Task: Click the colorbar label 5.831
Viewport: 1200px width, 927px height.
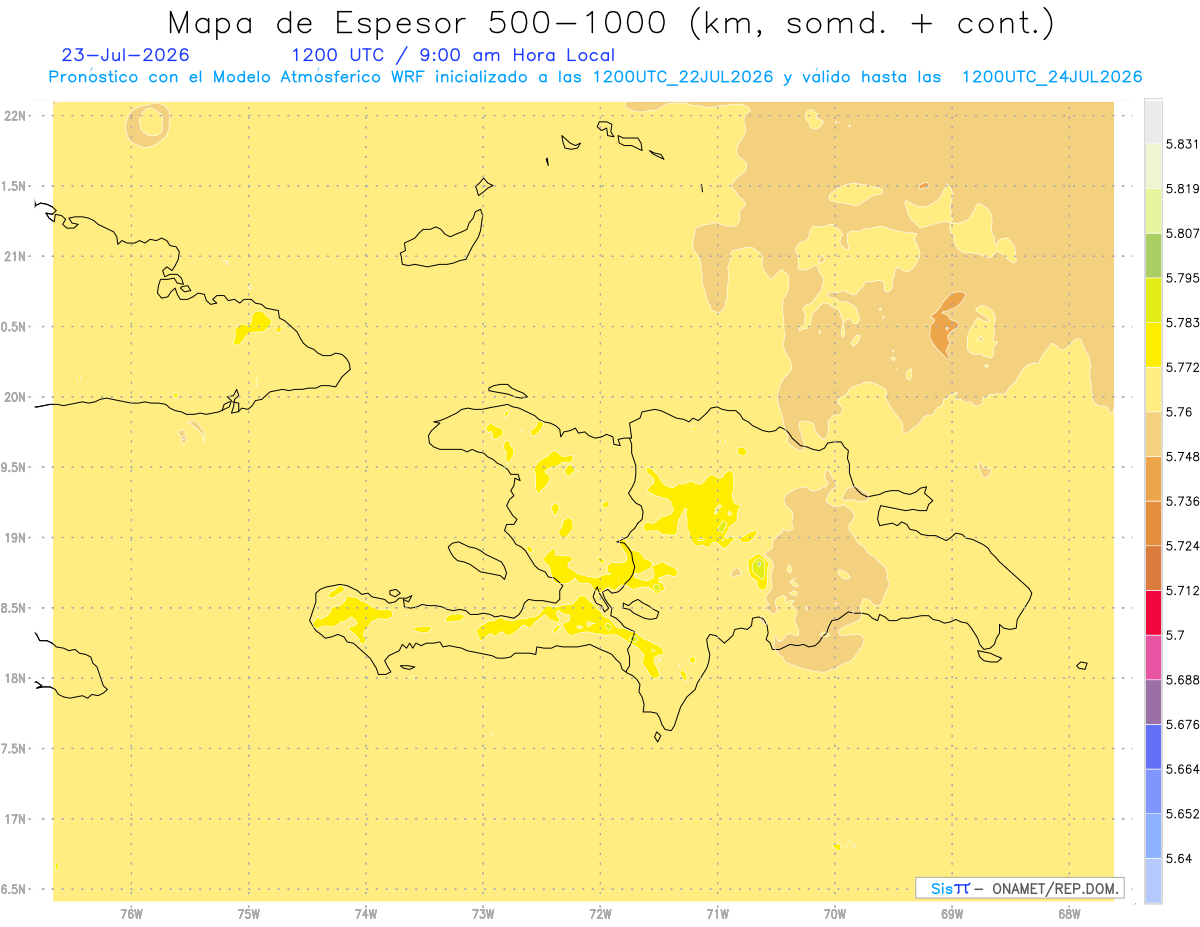Action: [x=1183, y=145]
